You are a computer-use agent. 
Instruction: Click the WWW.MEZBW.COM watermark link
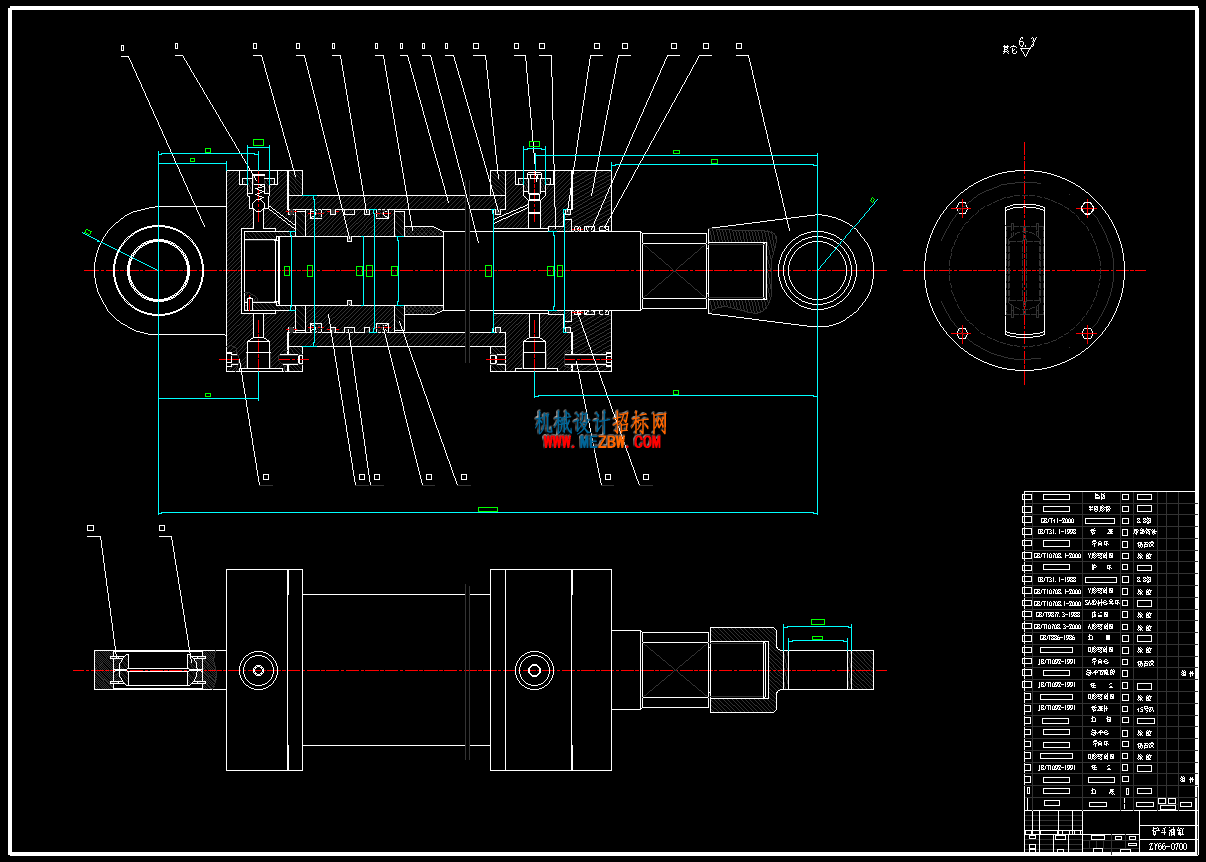click(602, 441)
